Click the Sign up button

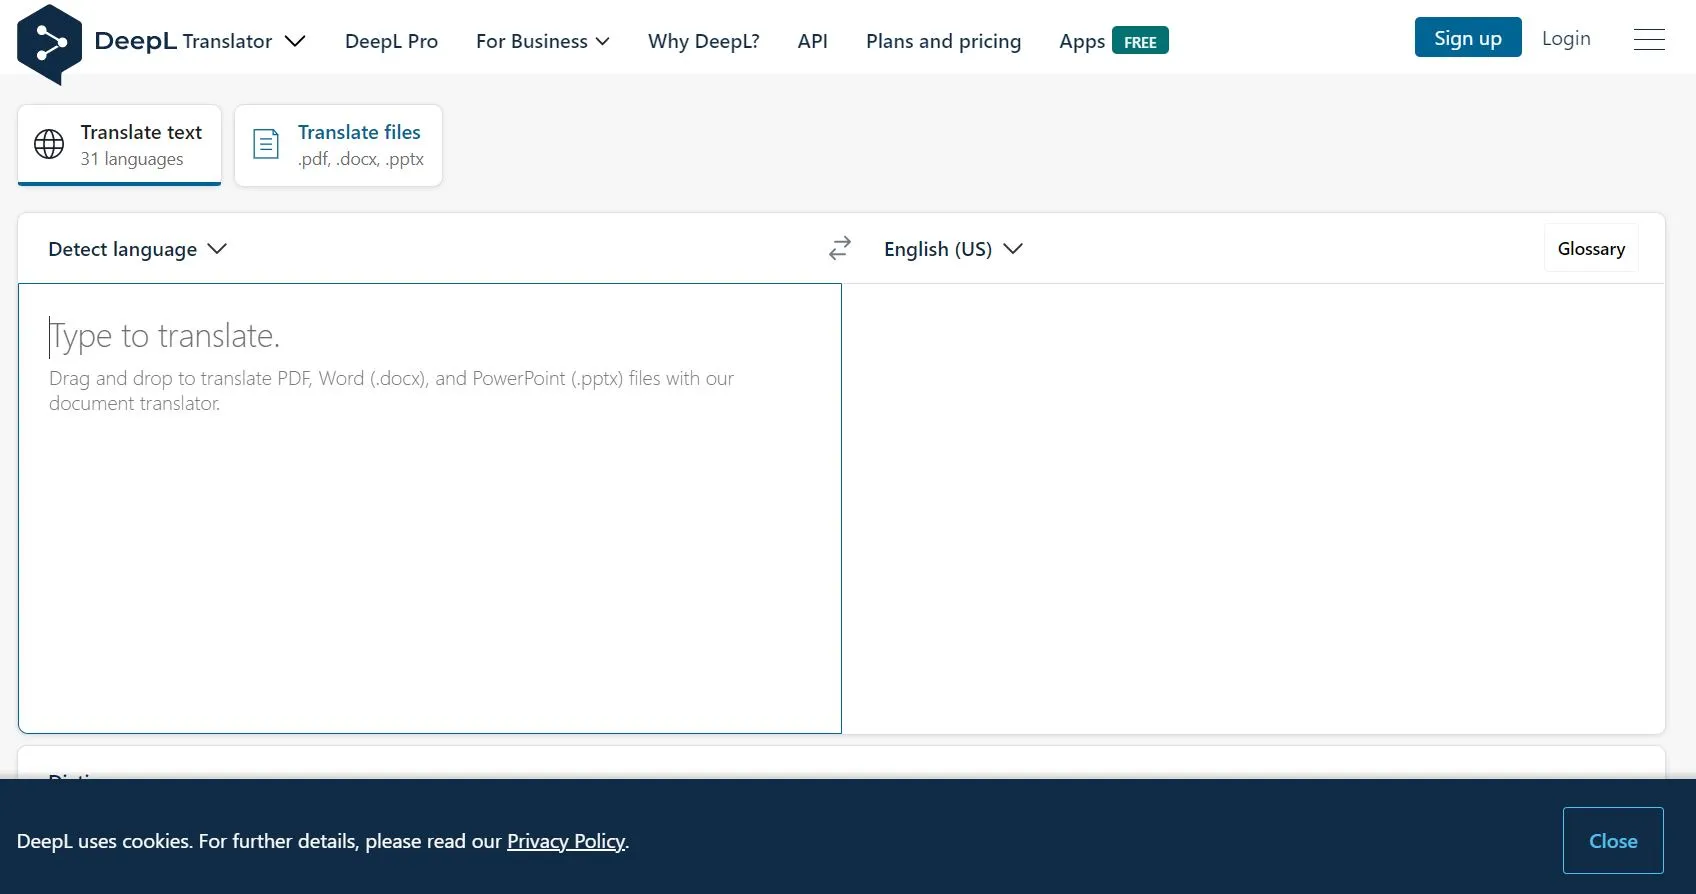click(x=1468, y=37)
